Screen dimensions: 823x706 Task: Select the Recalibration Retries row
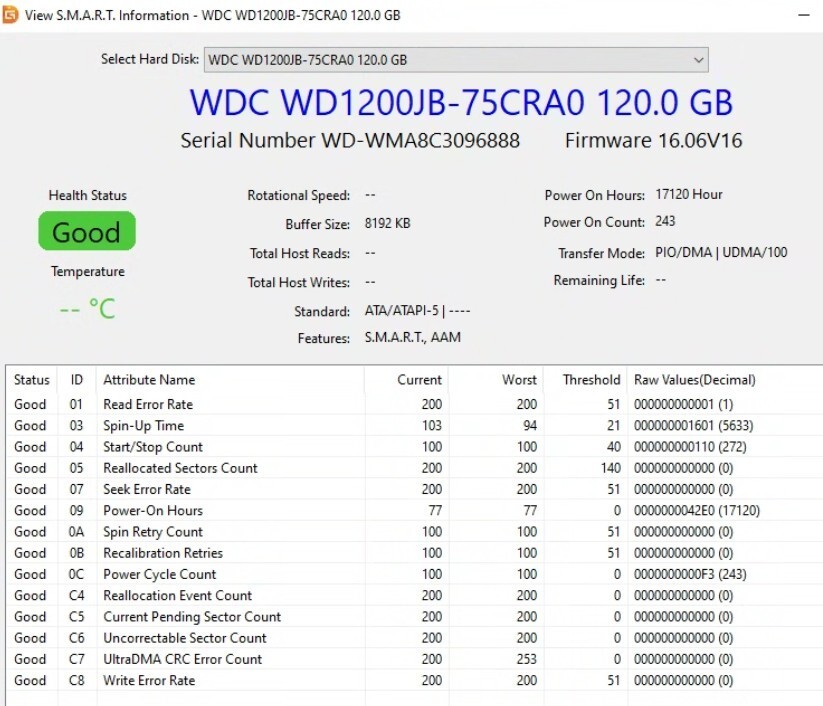[x=414, y=553]
